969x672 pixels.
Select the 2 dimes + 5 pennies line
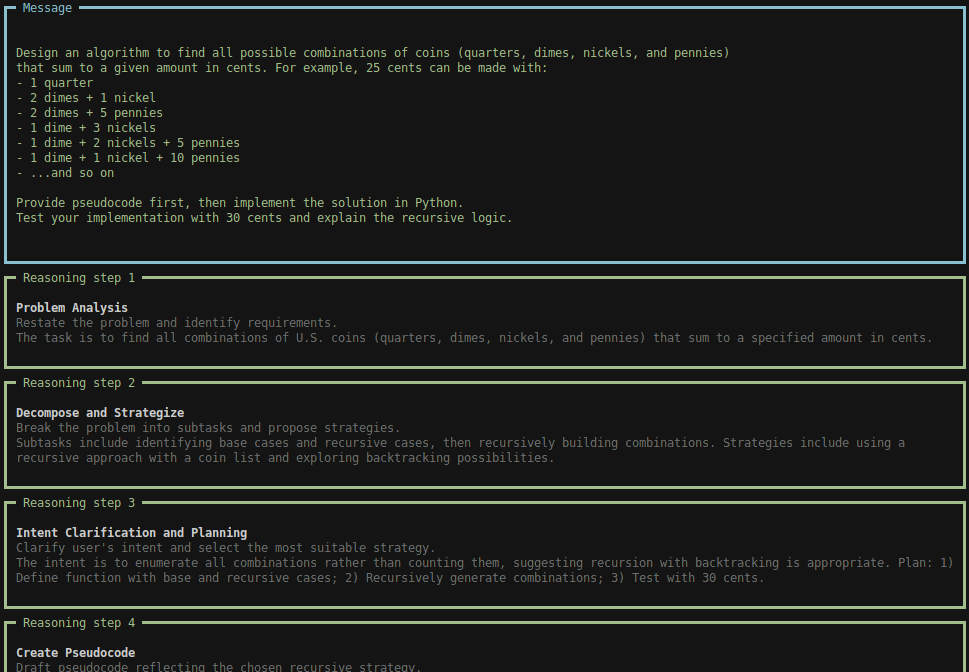[88, 112]
